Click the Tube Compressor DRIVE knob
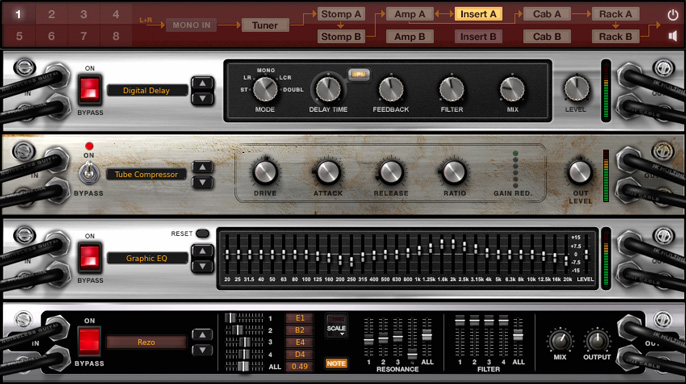 click(x=265, y=172)
